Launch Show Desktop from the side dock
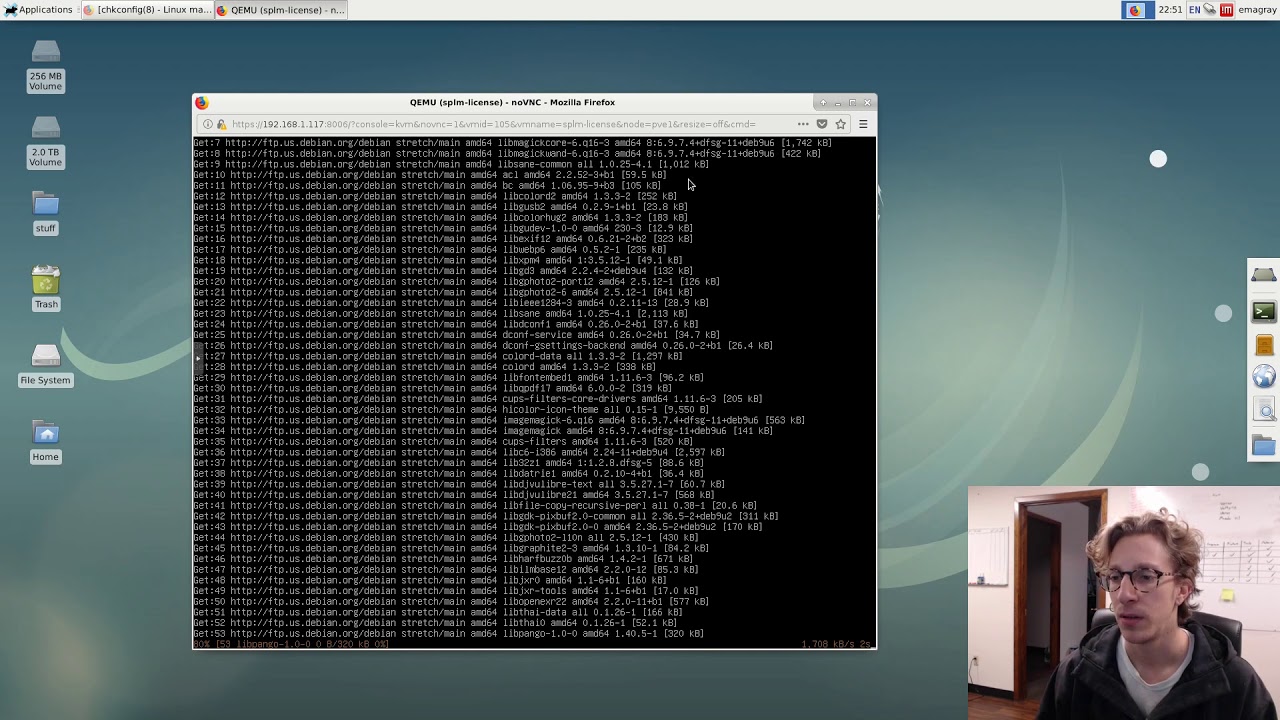Image resolution: width=1280 pixels, height=720 pixels. click(1264, 275)
